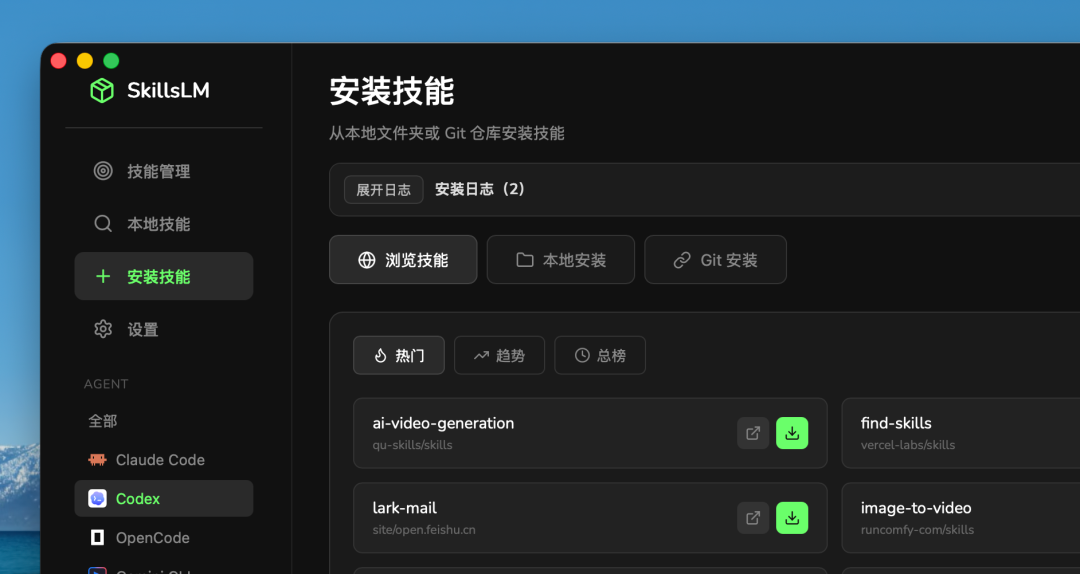Click the vercel-labs/skills source text

[908, 445]
